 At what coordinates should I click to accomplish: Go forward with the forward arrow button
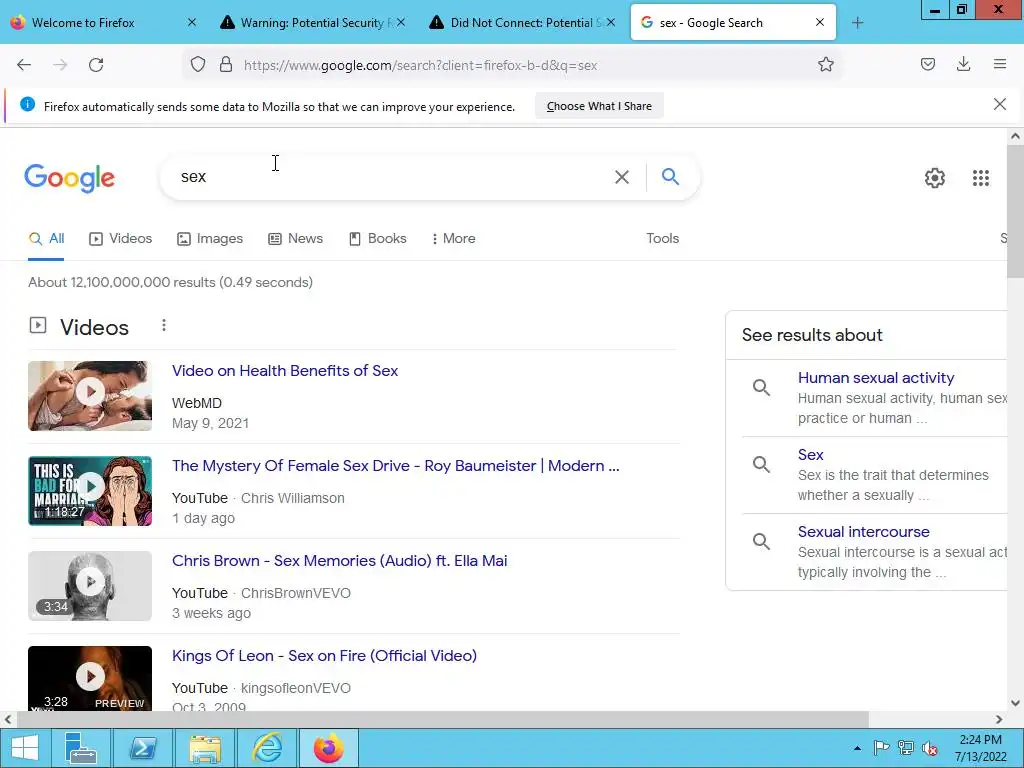60,65
